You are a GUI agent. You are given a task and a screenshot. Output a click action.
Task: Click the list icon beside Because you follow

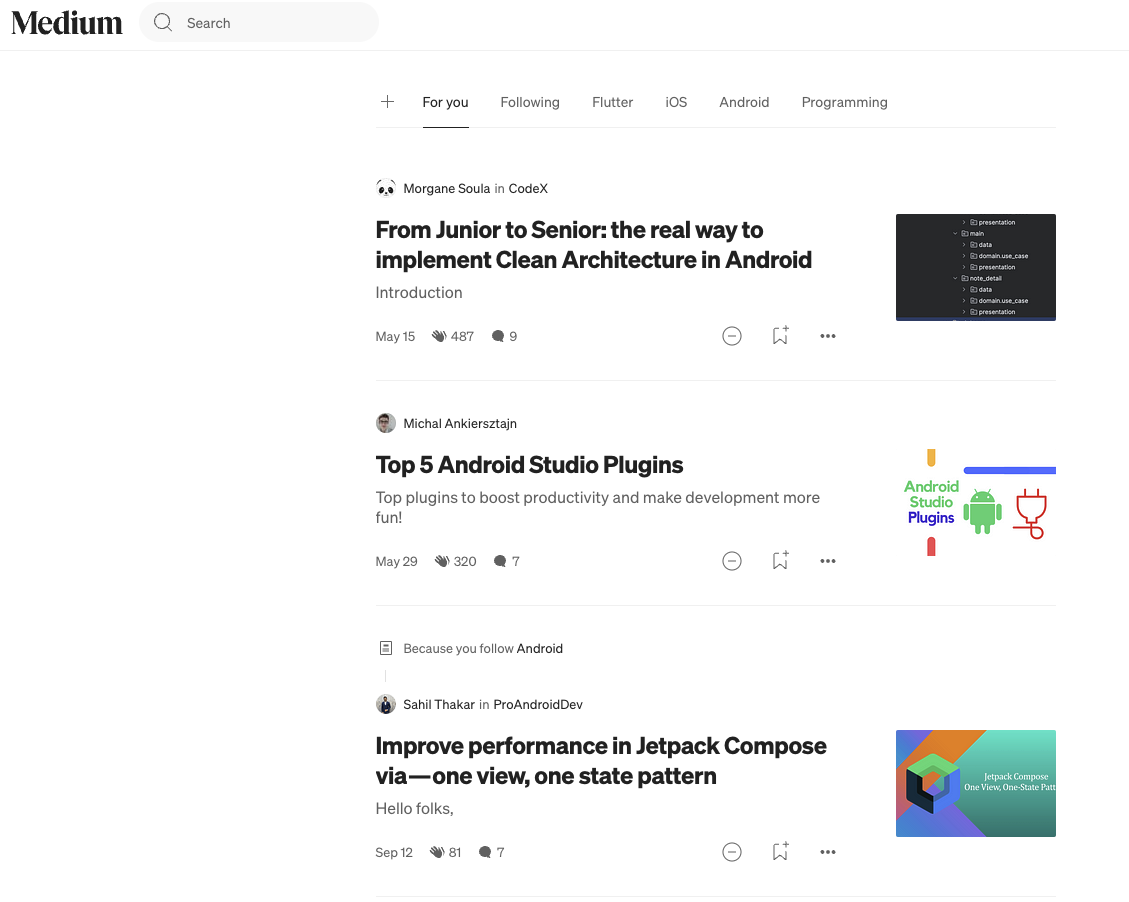386,649
